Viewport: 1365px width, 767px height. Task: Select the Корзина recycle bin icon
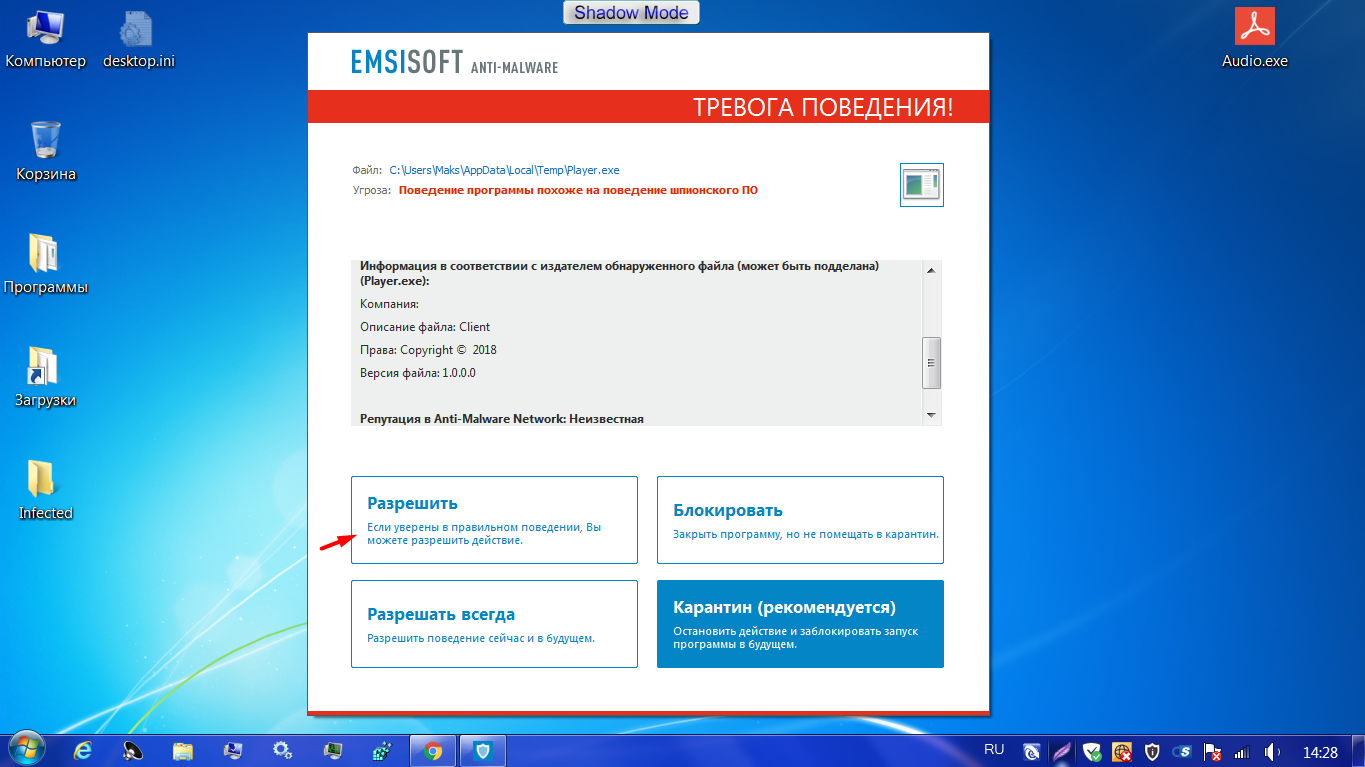[x=46, y=152]
